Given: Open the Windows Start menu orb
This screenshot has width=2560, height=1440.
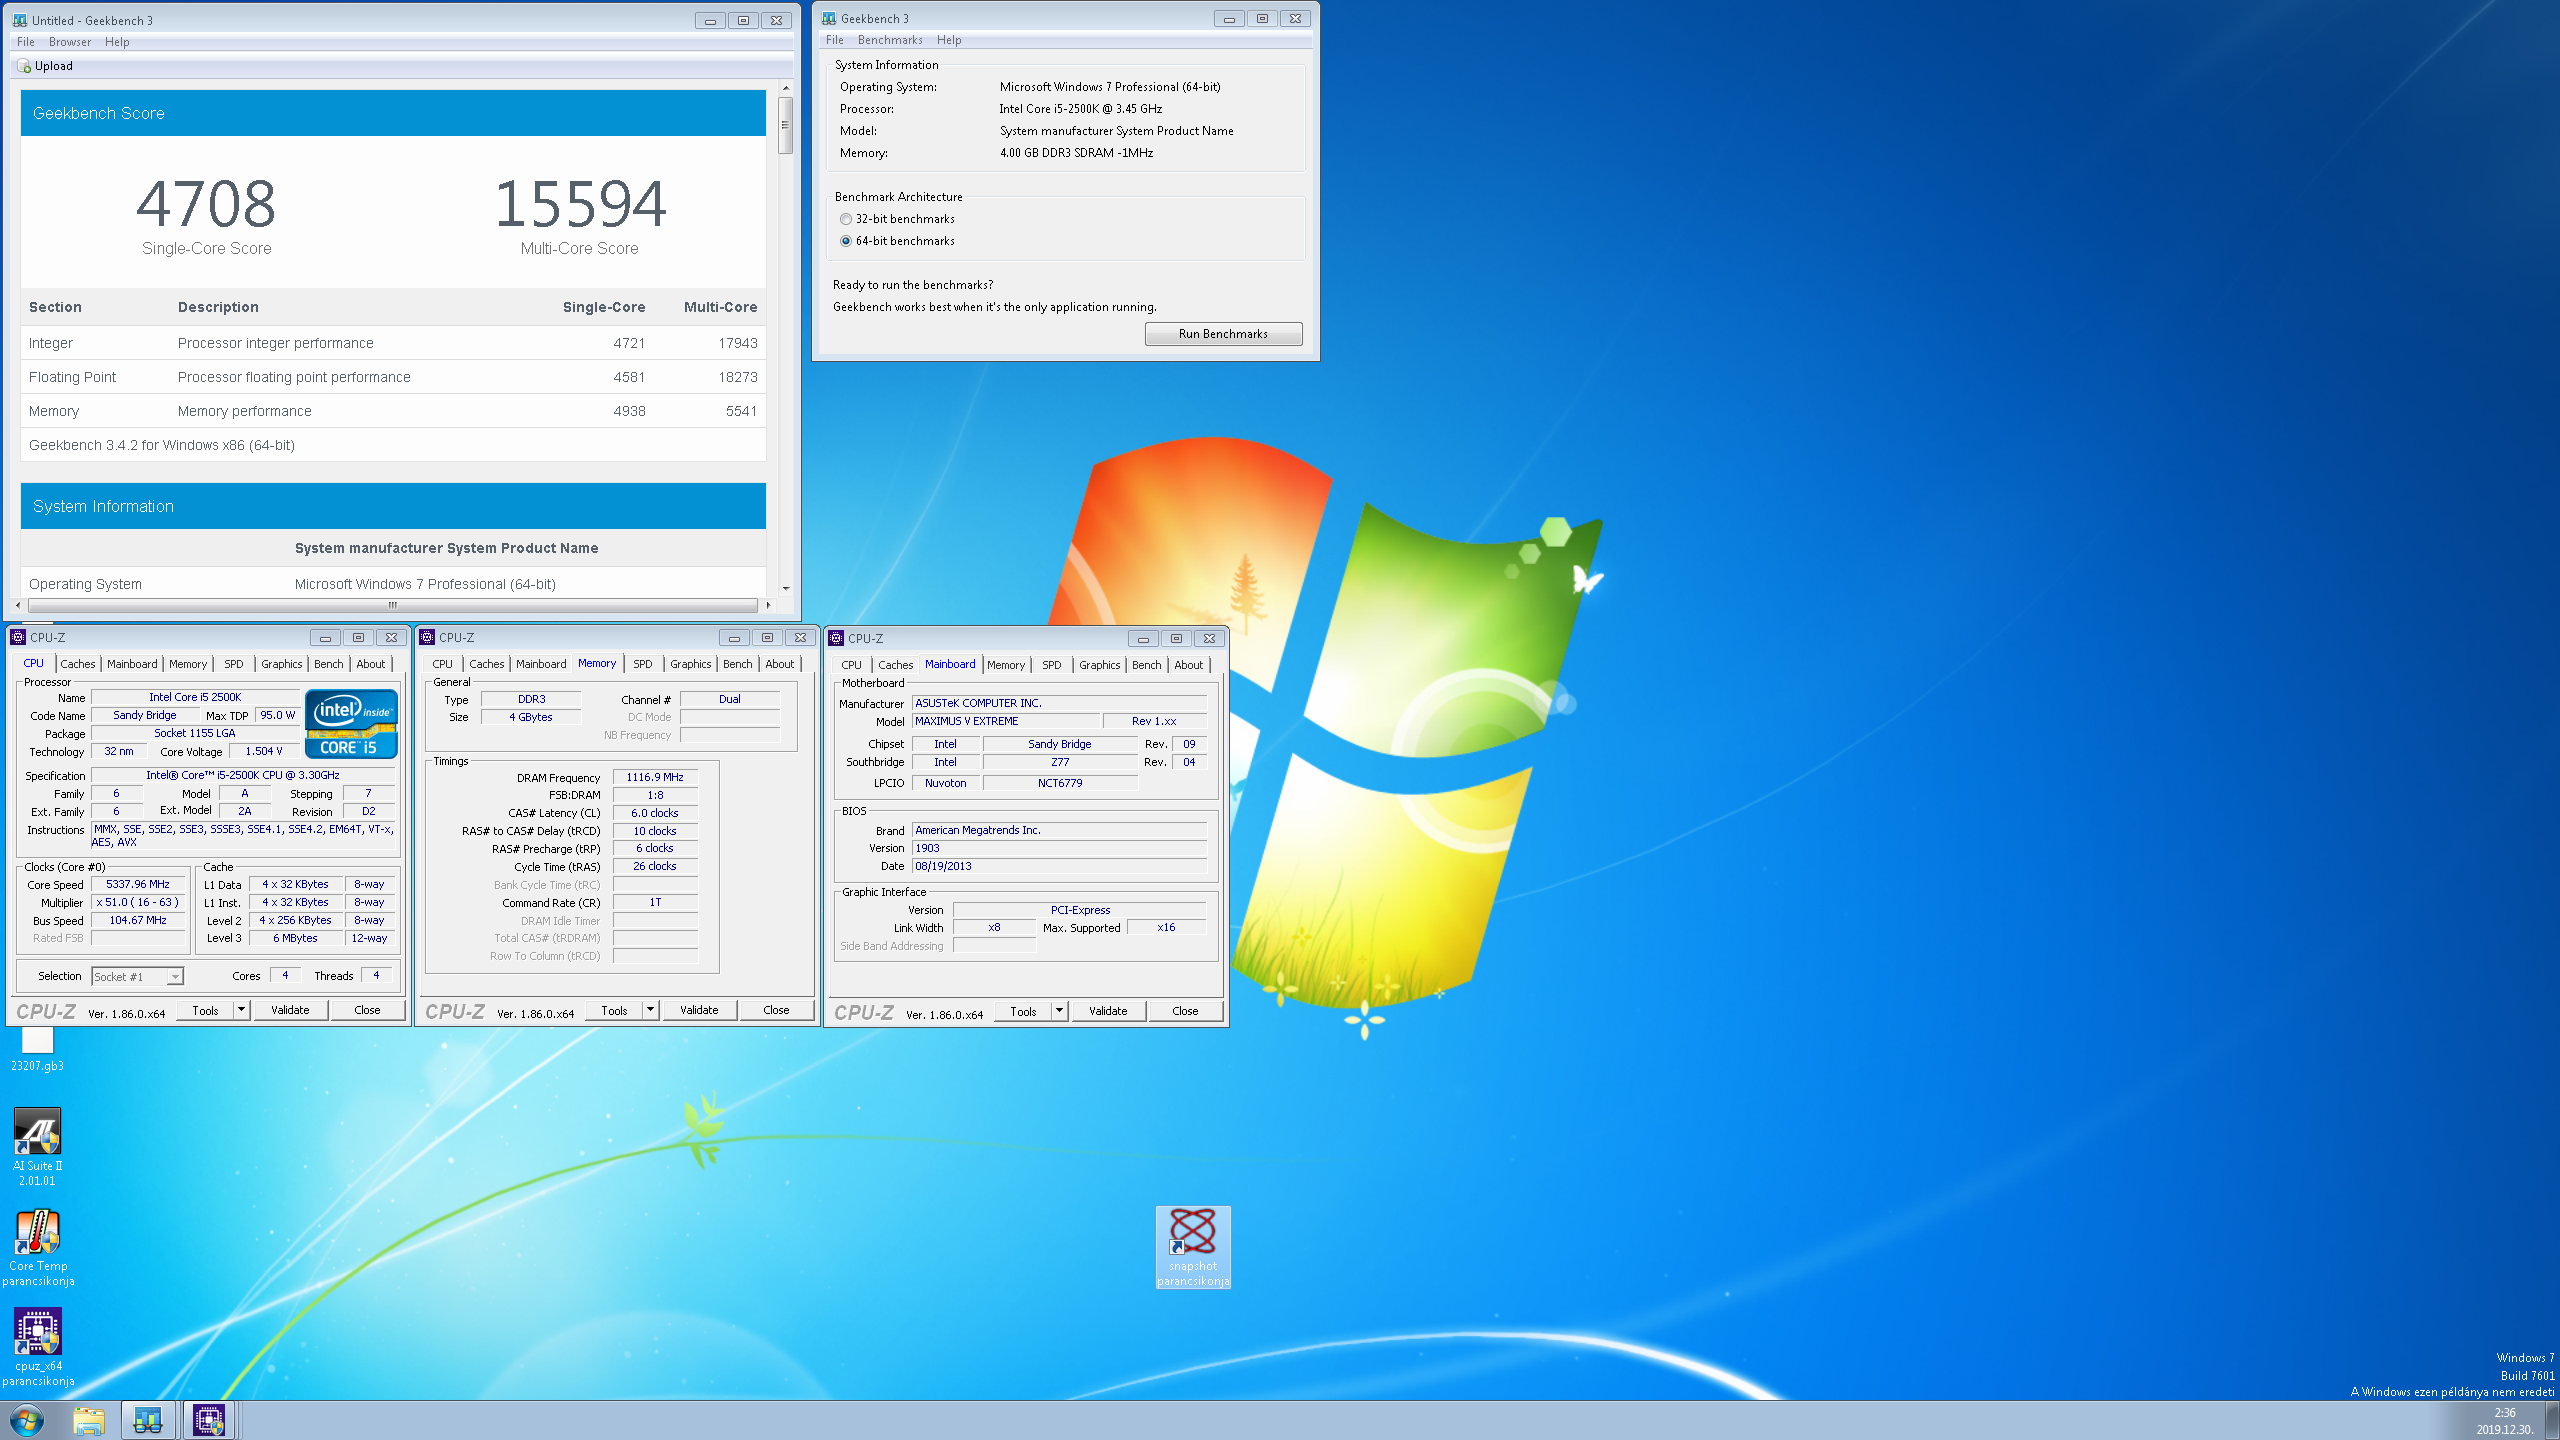Looking at the screenshot, I should tap(27, 1420).
